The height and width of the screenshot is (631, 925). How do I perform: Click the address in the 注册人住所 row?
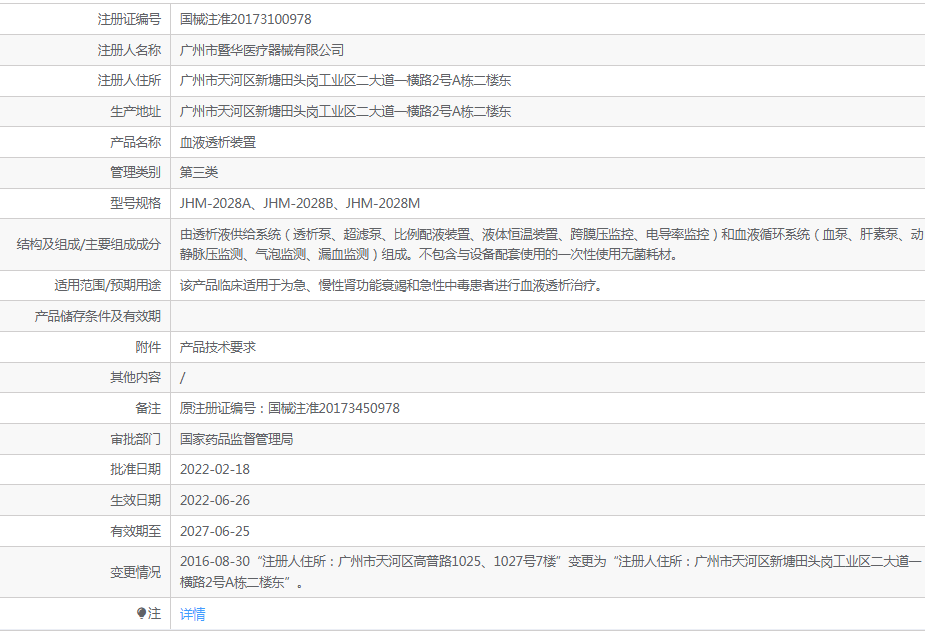(x=345, y=80)
